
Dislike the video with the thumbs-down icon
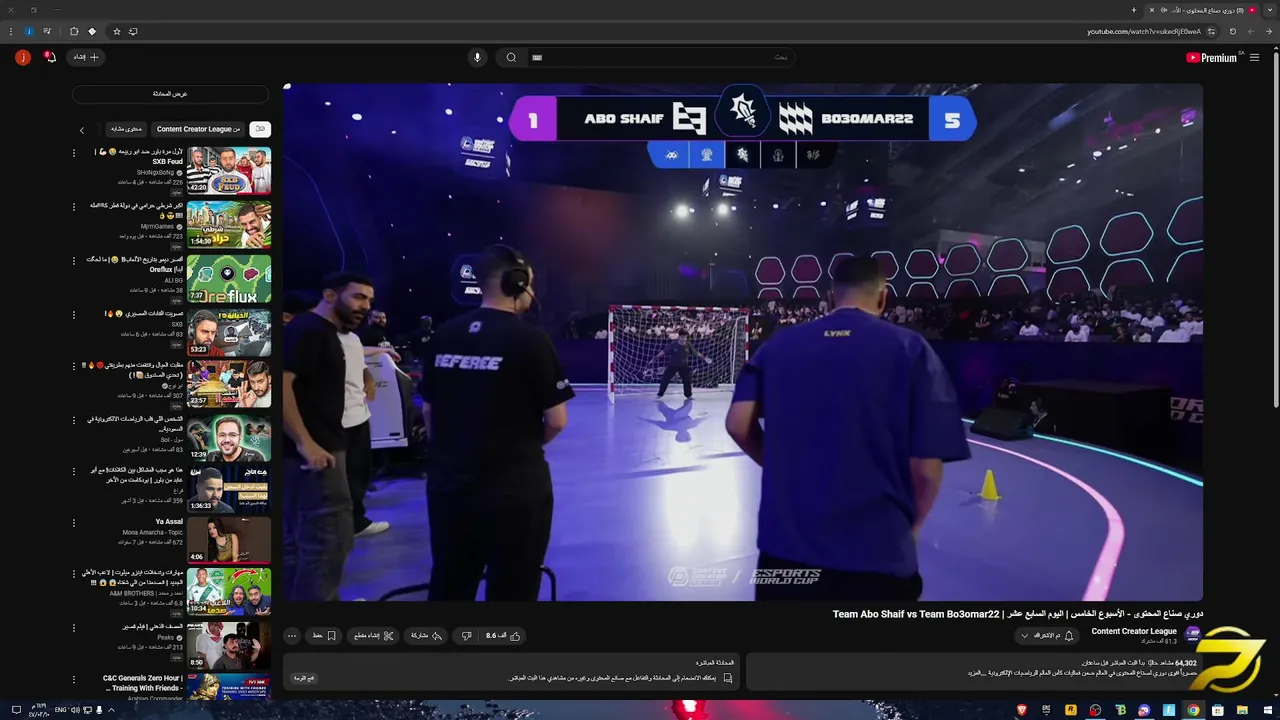pos(466,636)
